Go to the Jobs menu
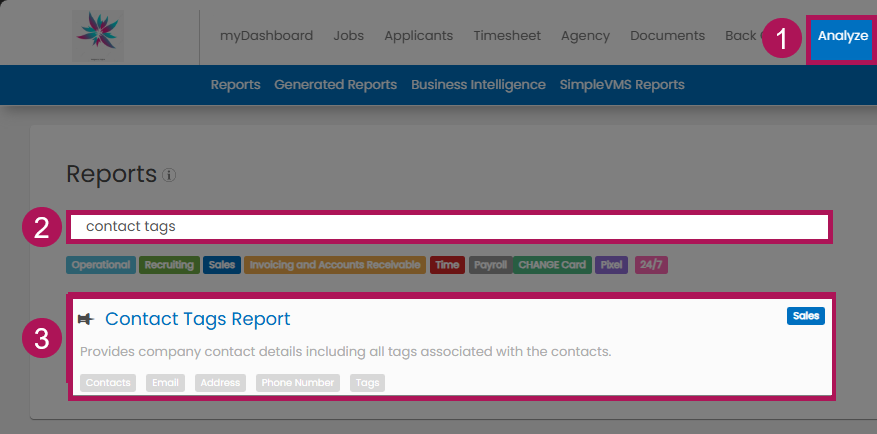This screenshot has height=434, width=877. pyautogui.click(x=348, y=36)
